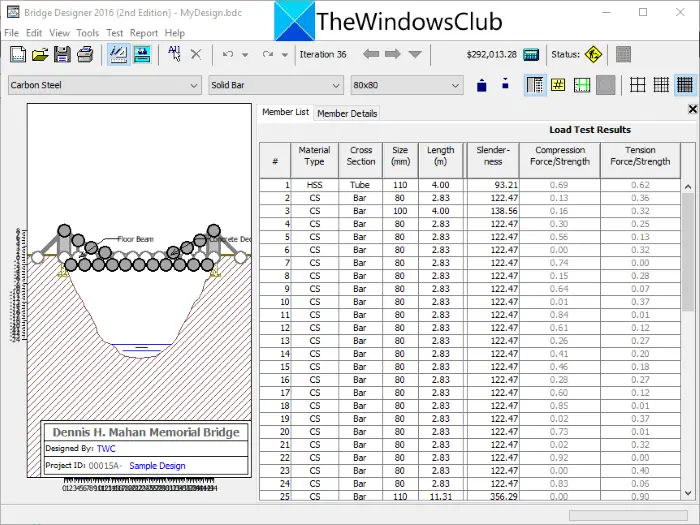The image size is (700, 525).
Task: Open the iteration list down arrow
Action: click(x=415, y=54)
